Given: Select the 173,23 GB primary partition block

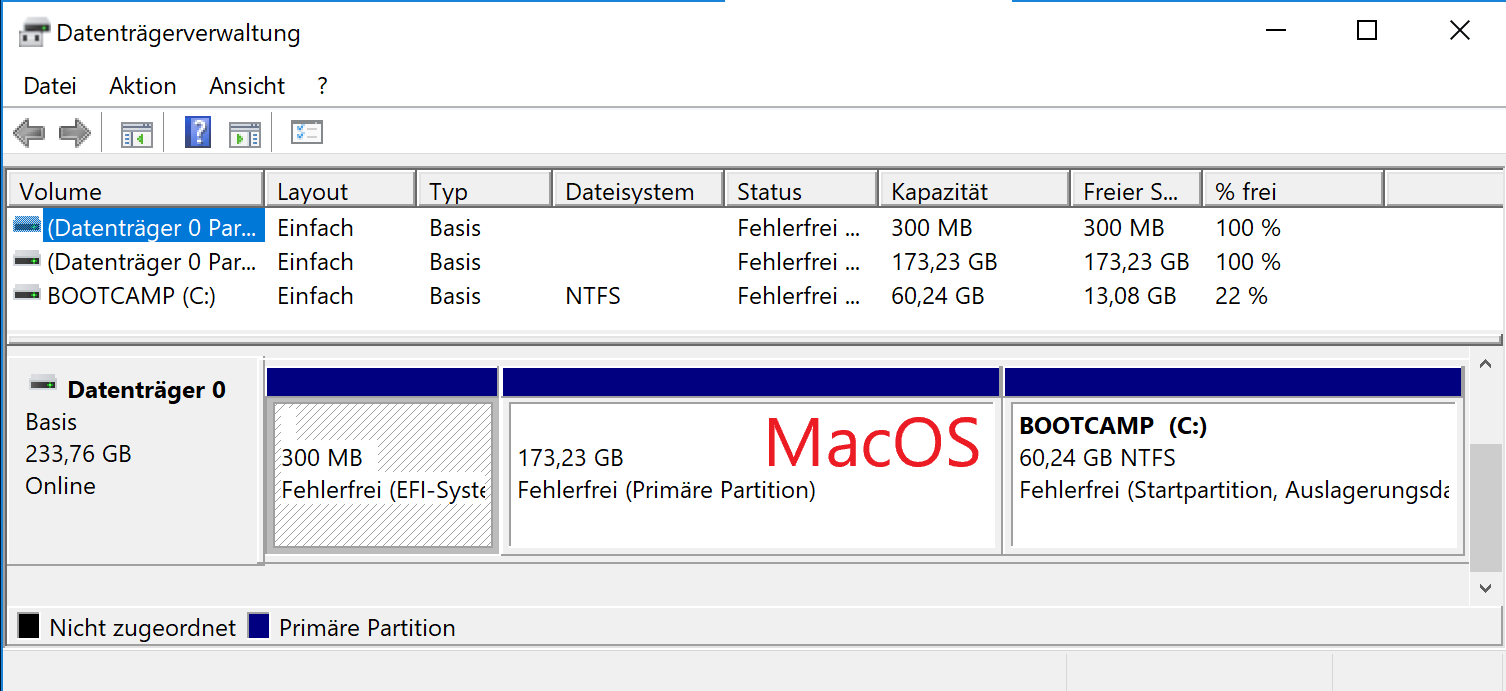Looking at the screenshot, I should point(751,475).
